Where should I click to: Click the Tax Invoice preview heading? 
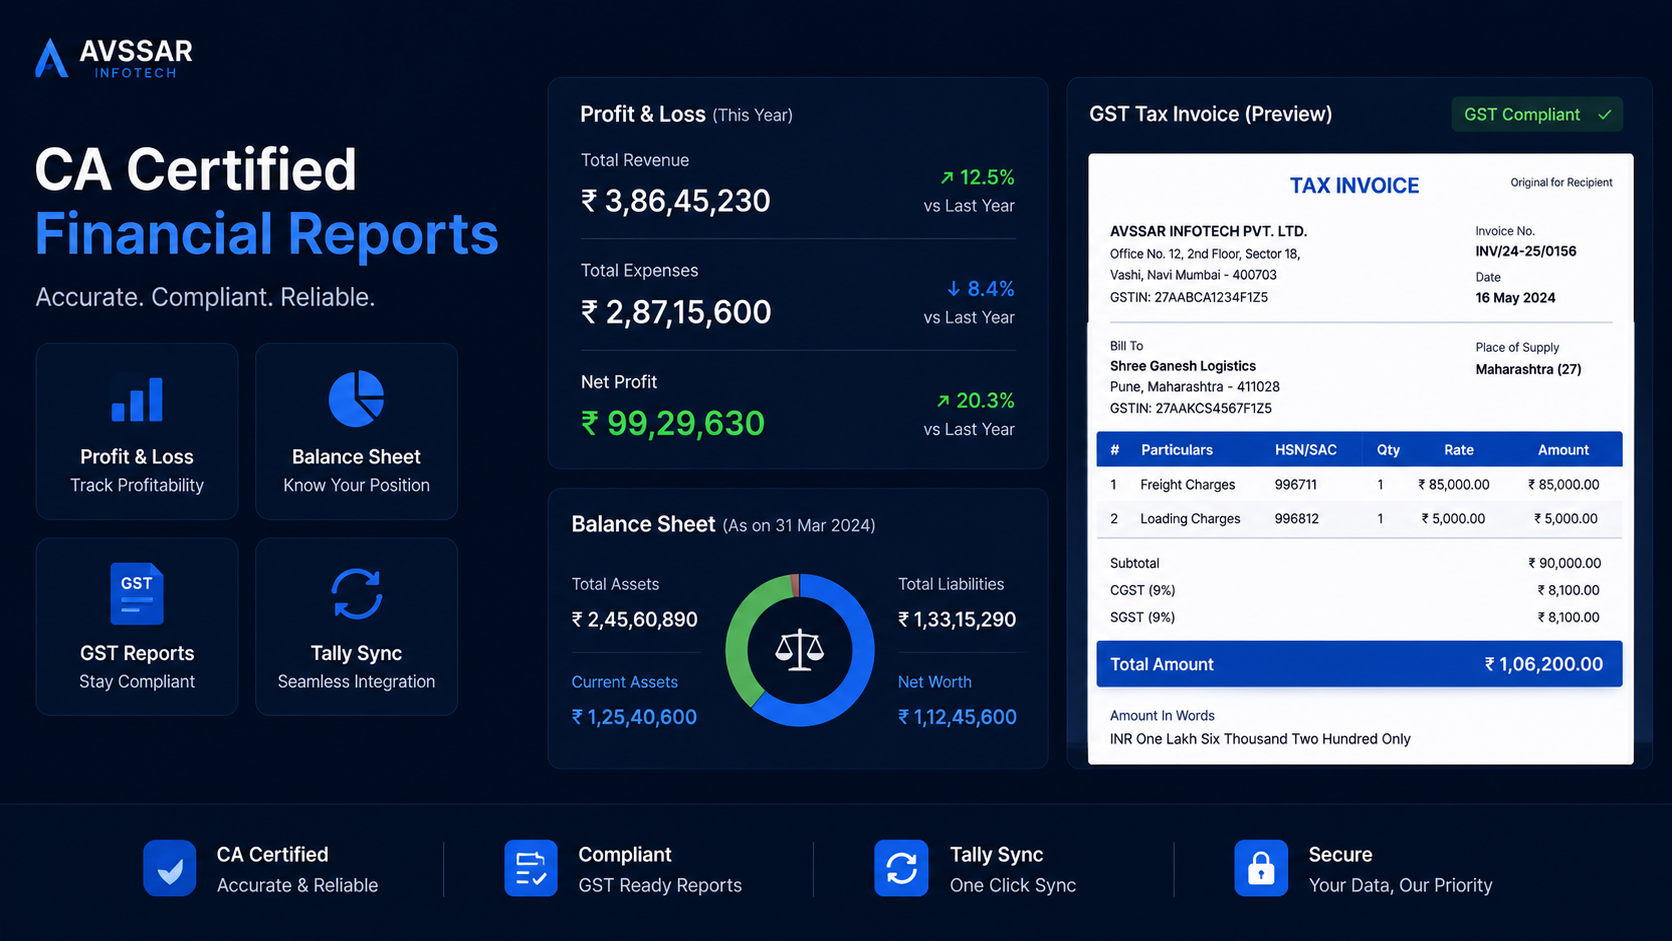(x=1354, y=185)
